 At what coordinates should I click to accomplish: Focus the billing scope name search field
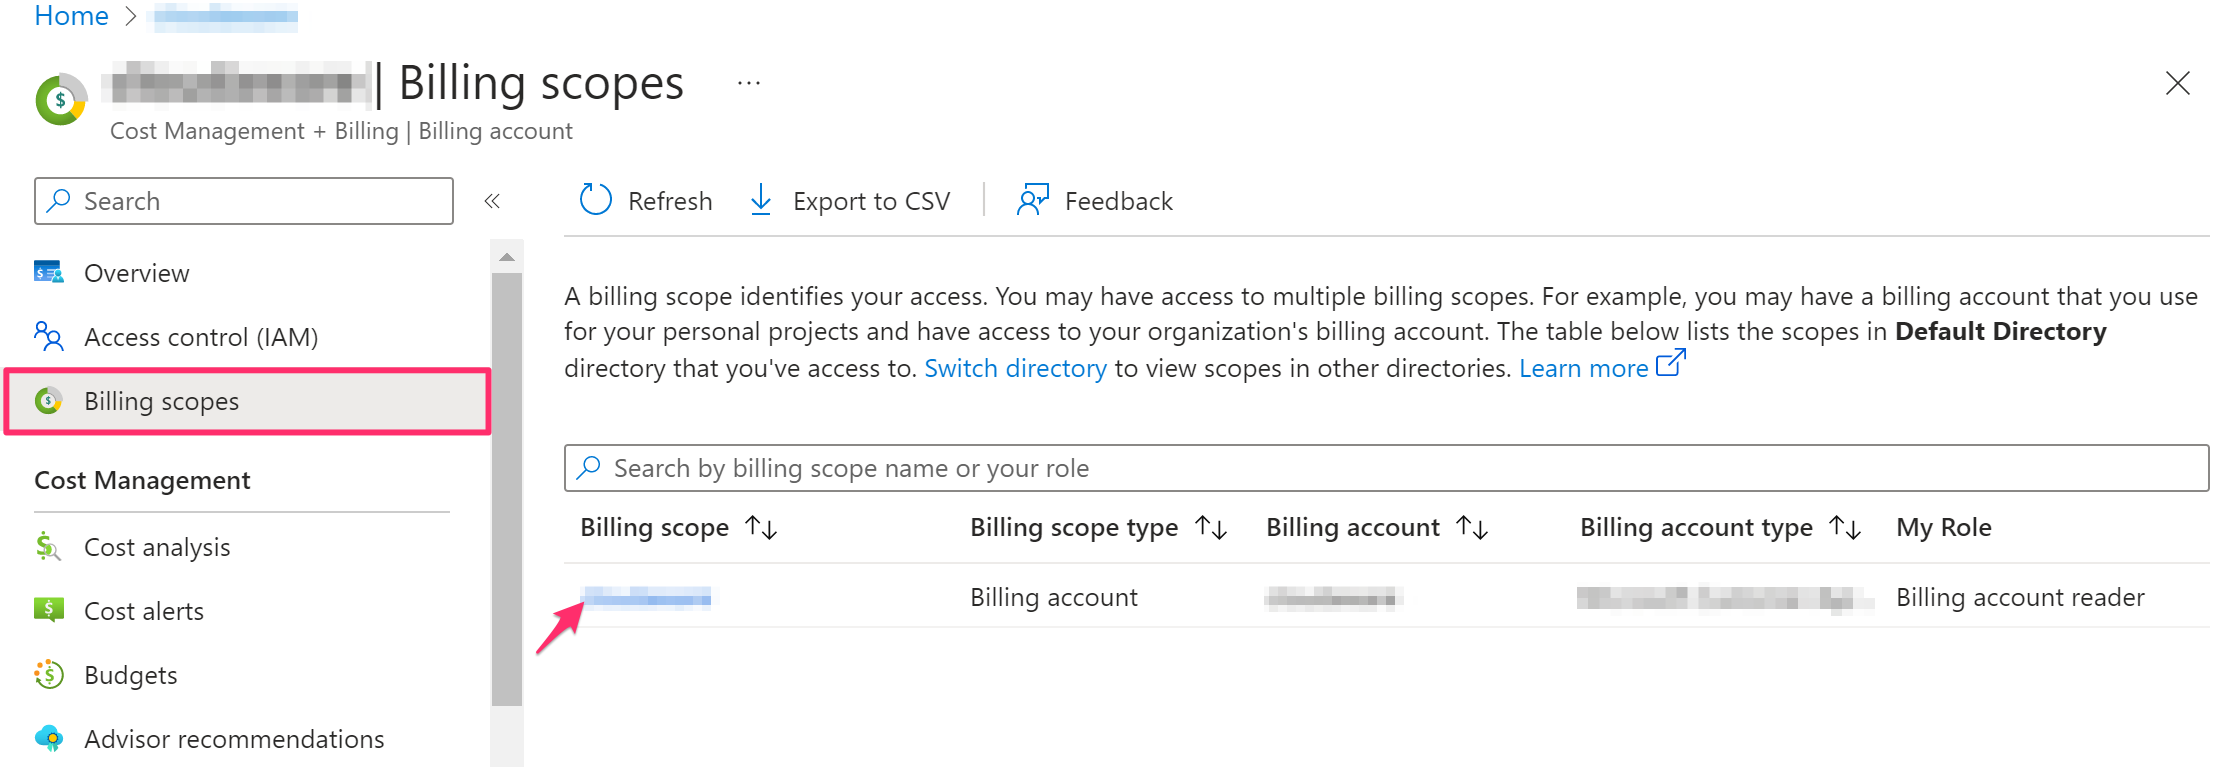(1385, 468)
